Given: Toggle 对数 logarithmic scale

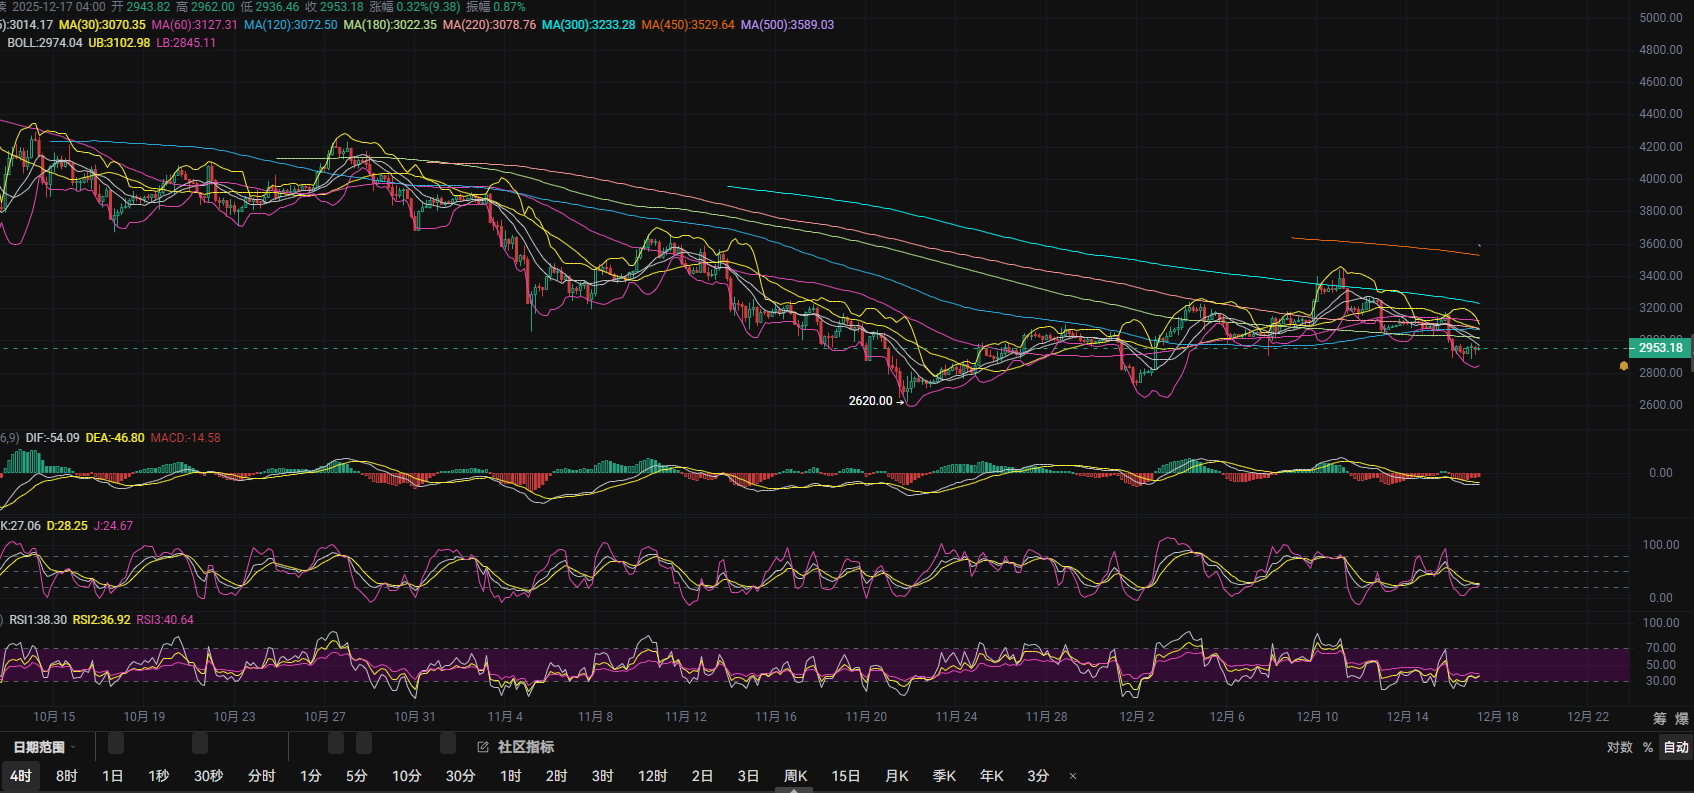Looking at the screenshot, I should [x=1619, y=747].
